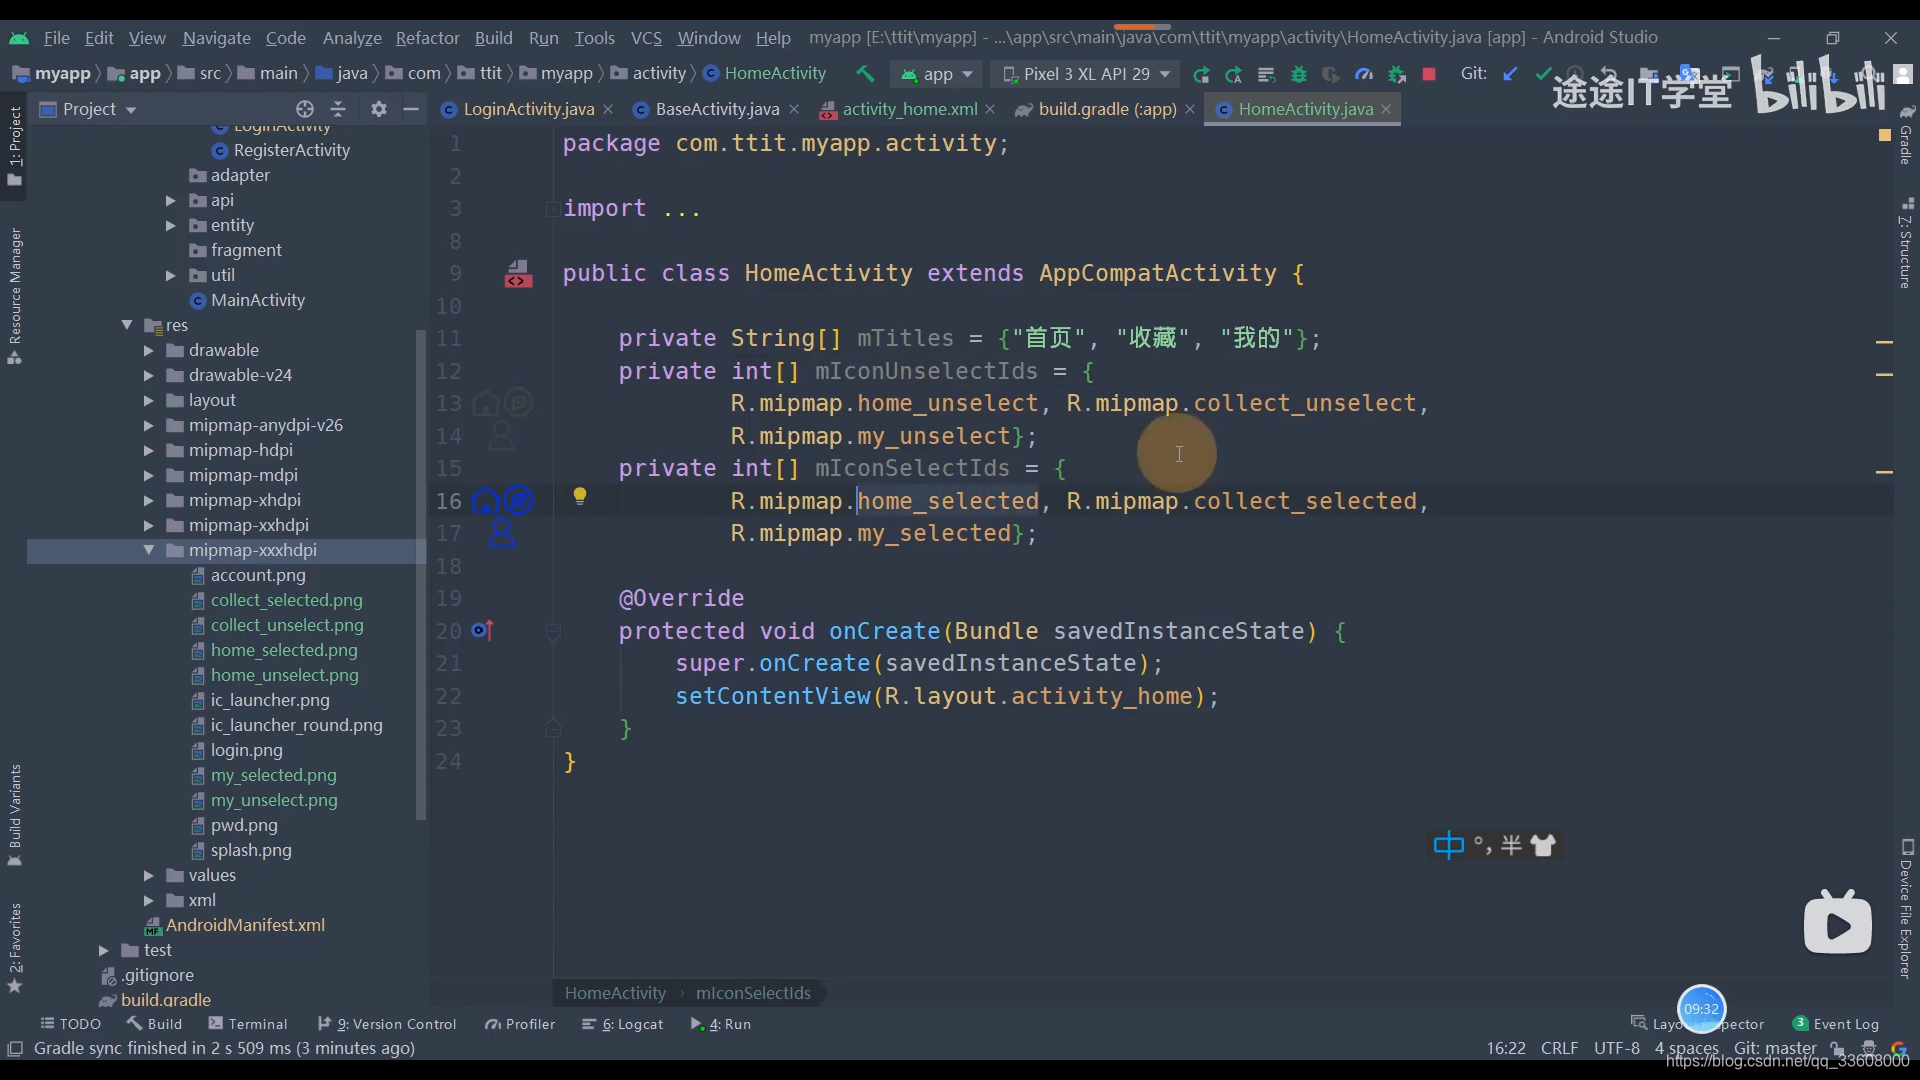The height and width of the screenshot is (1080, 1920).
Task: Click the intention lightbulb on line 16
Action: click(x=579, y=496)
